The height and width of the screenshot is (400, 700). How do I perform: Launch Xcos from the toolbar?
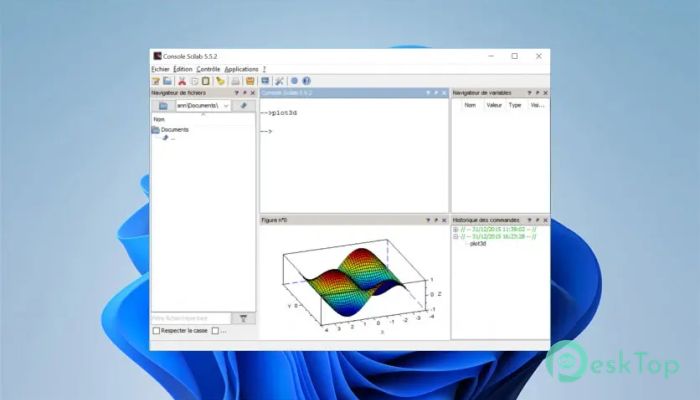(x=265, y=81)
